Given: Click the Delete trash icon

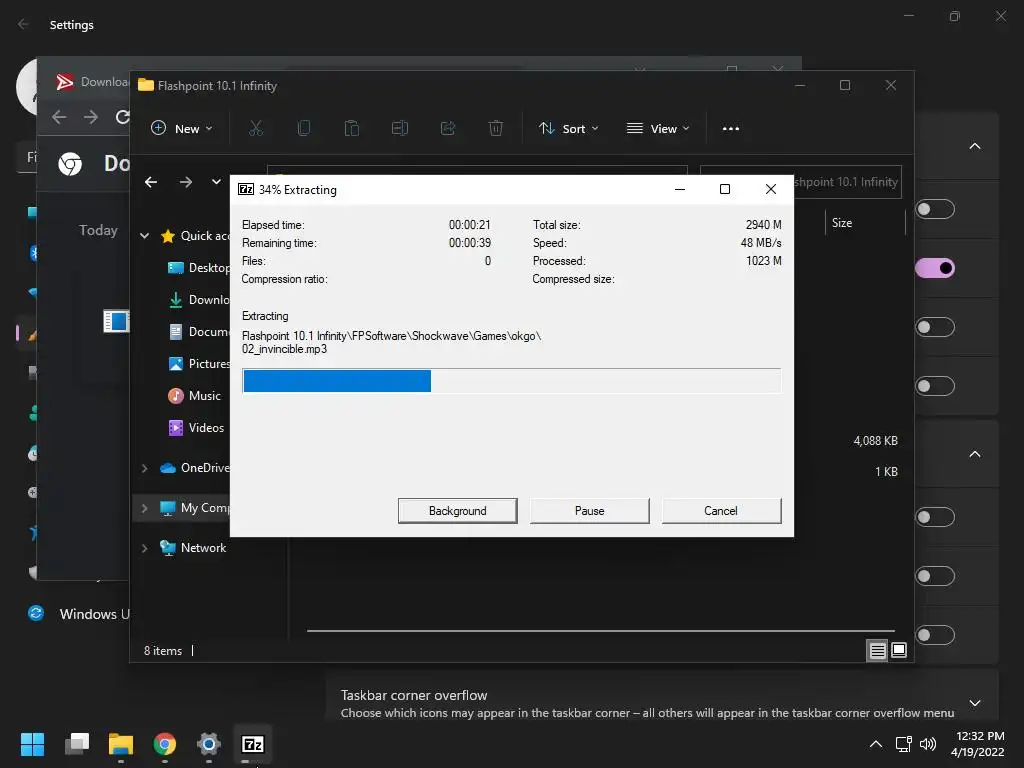Looking at the screenshot, I should (x=496, y=129).
